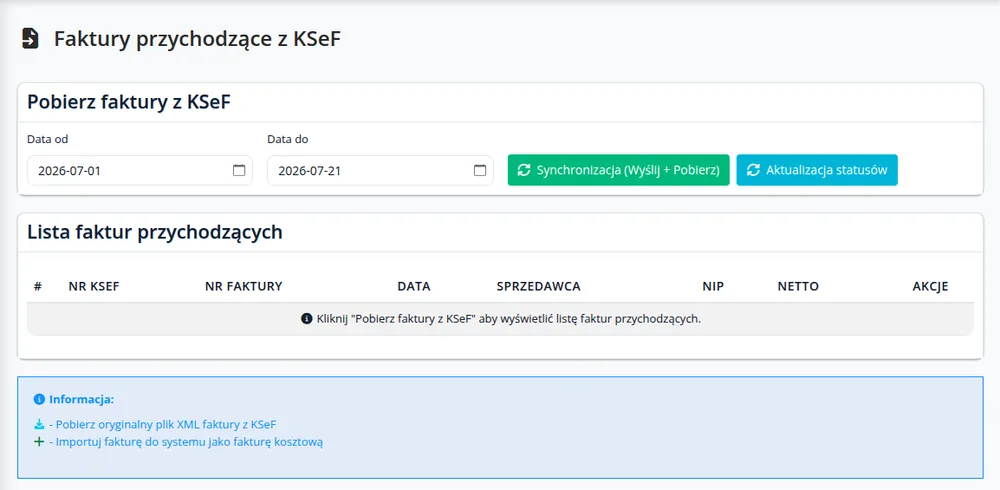Click the plus import icon in the legend

pos(39,442)
